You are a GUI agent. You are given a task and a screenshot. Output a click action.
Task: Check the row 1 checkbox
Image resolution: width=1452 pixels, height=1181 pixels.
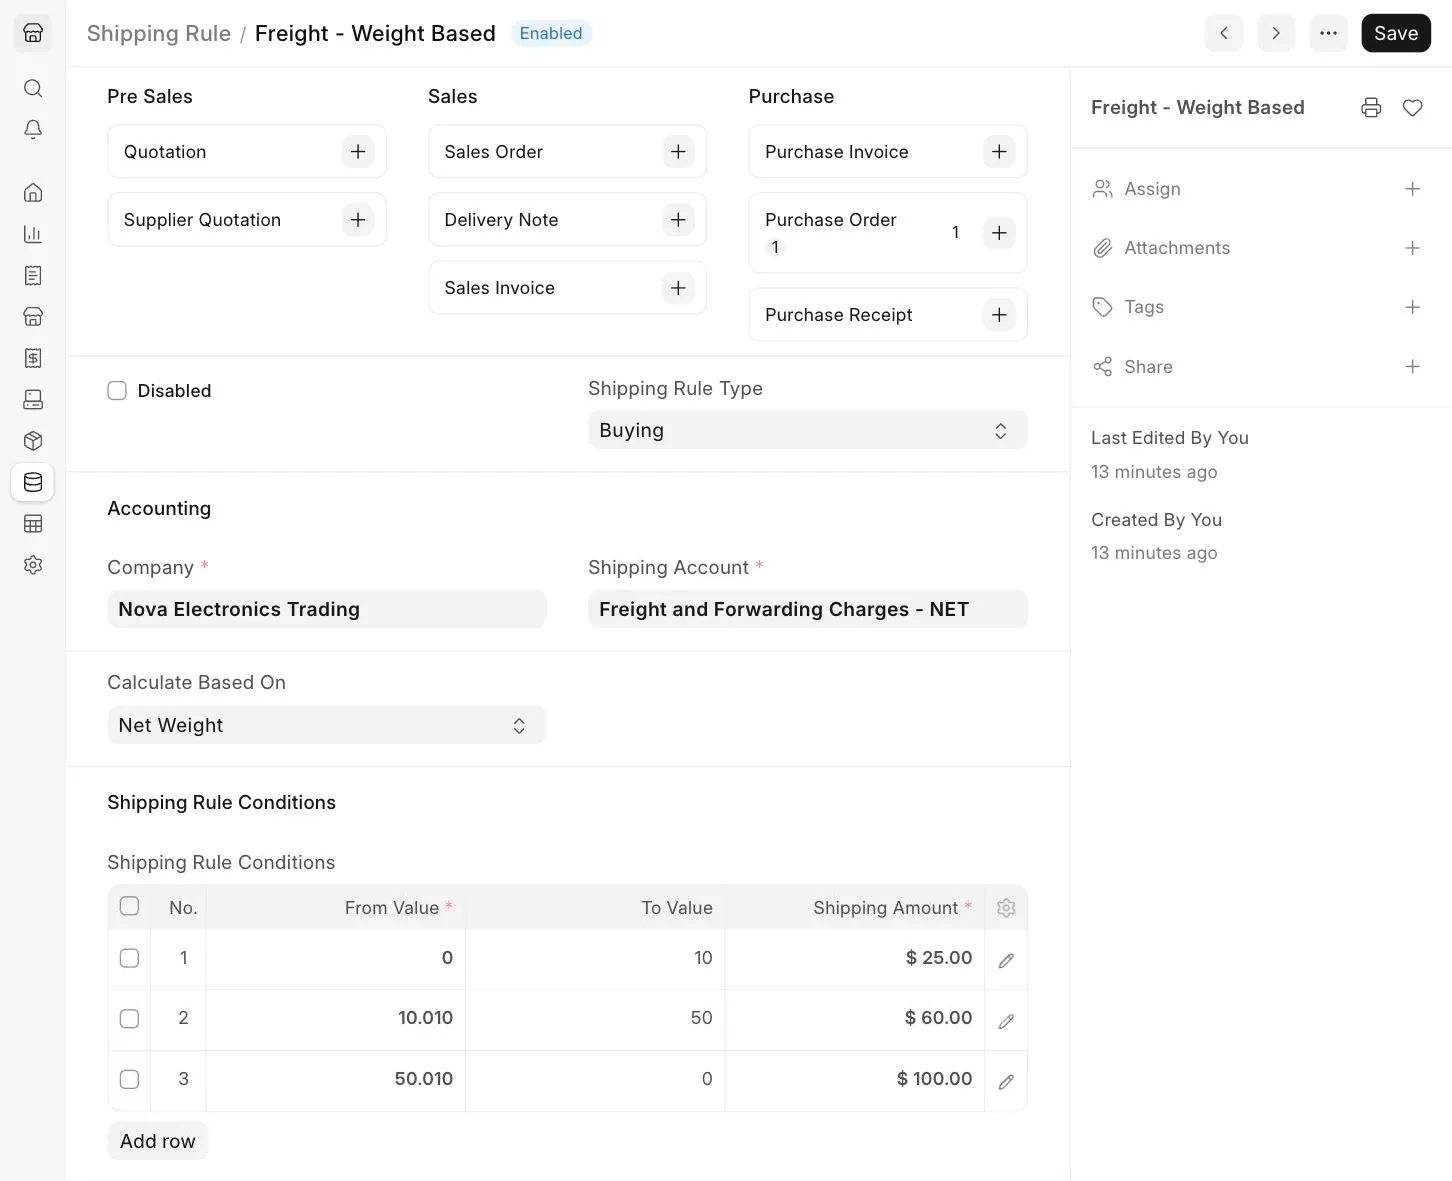[x=129, y=958]
